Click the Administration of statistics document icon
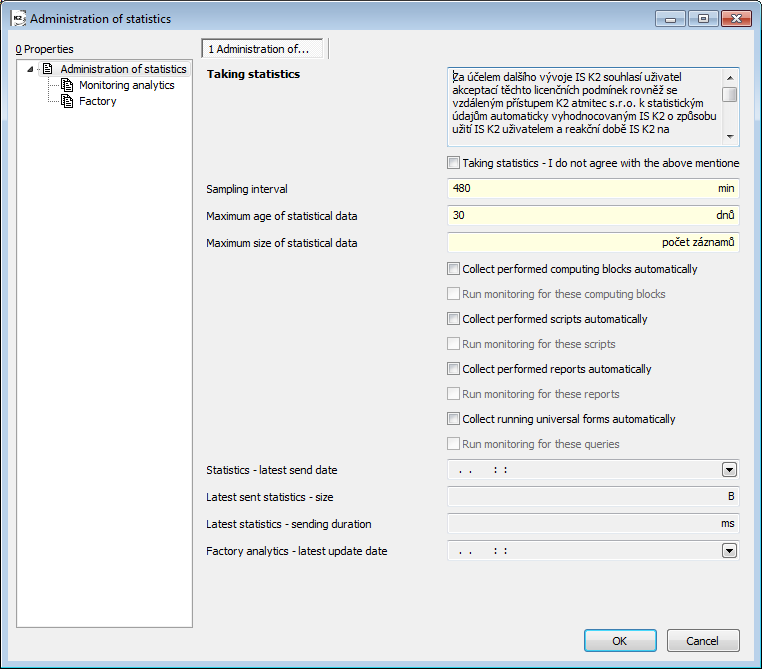 pos(48,69)
